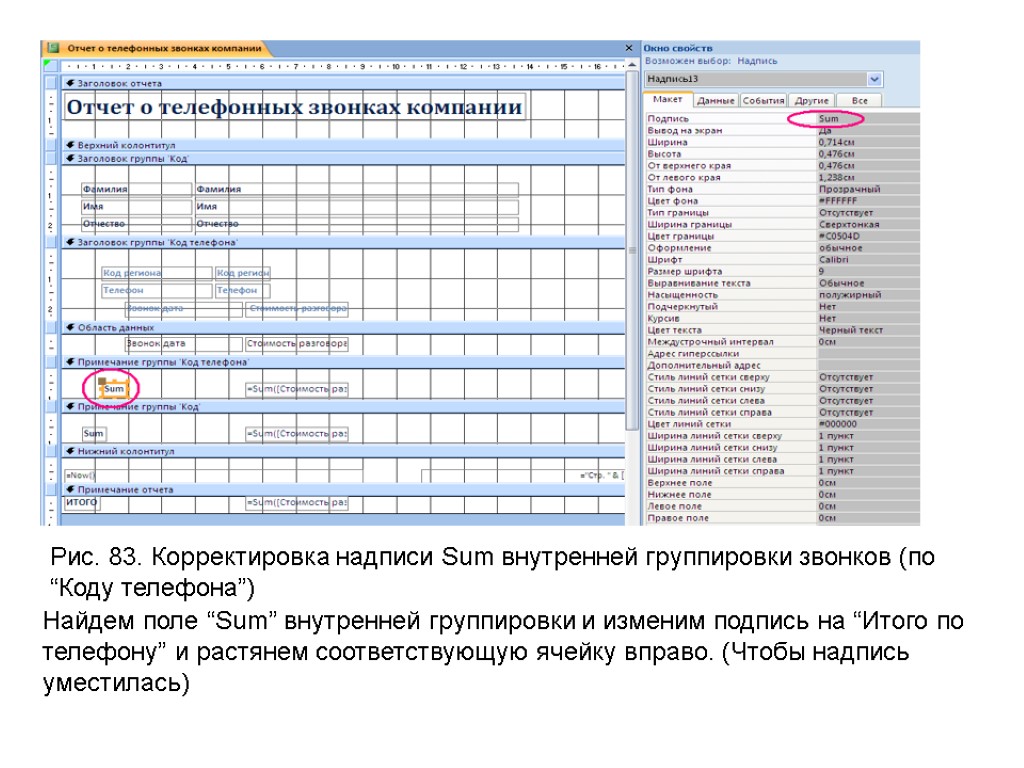Change 'Насыщенность' value 'полужирный'
This screenshot has width=1024, height=768.
pos(868,295)
